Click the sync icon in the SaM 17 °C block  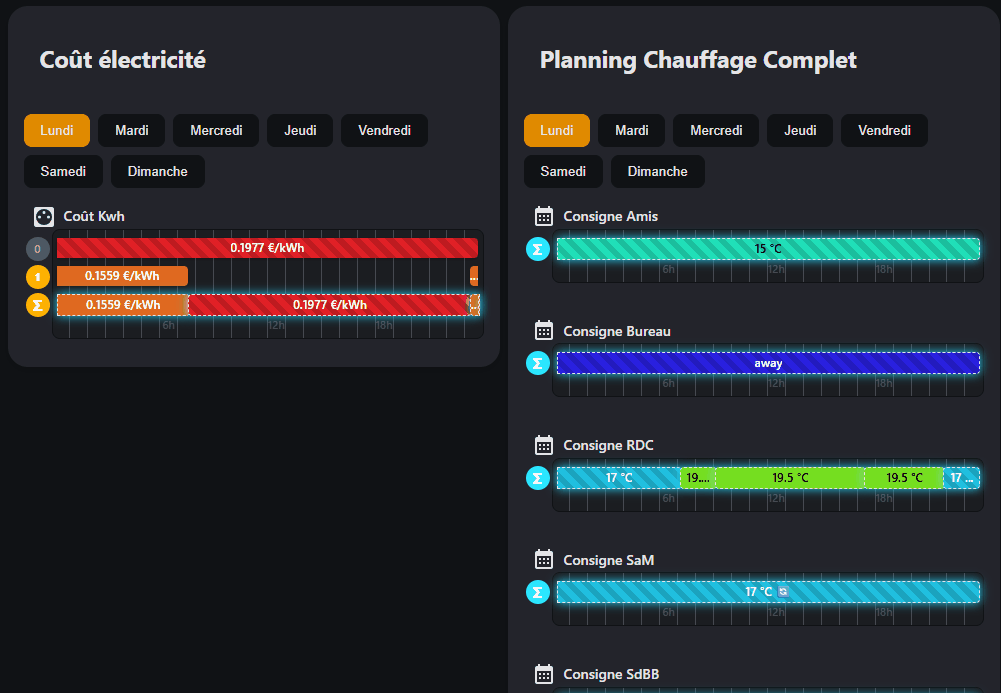(783, 592)
